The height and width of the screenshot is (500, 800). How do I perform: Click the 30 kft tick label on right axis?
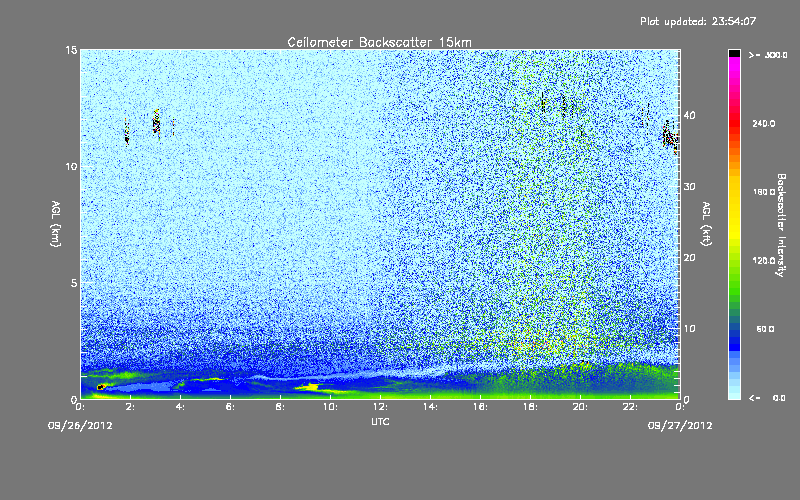(x=689, y=187)
